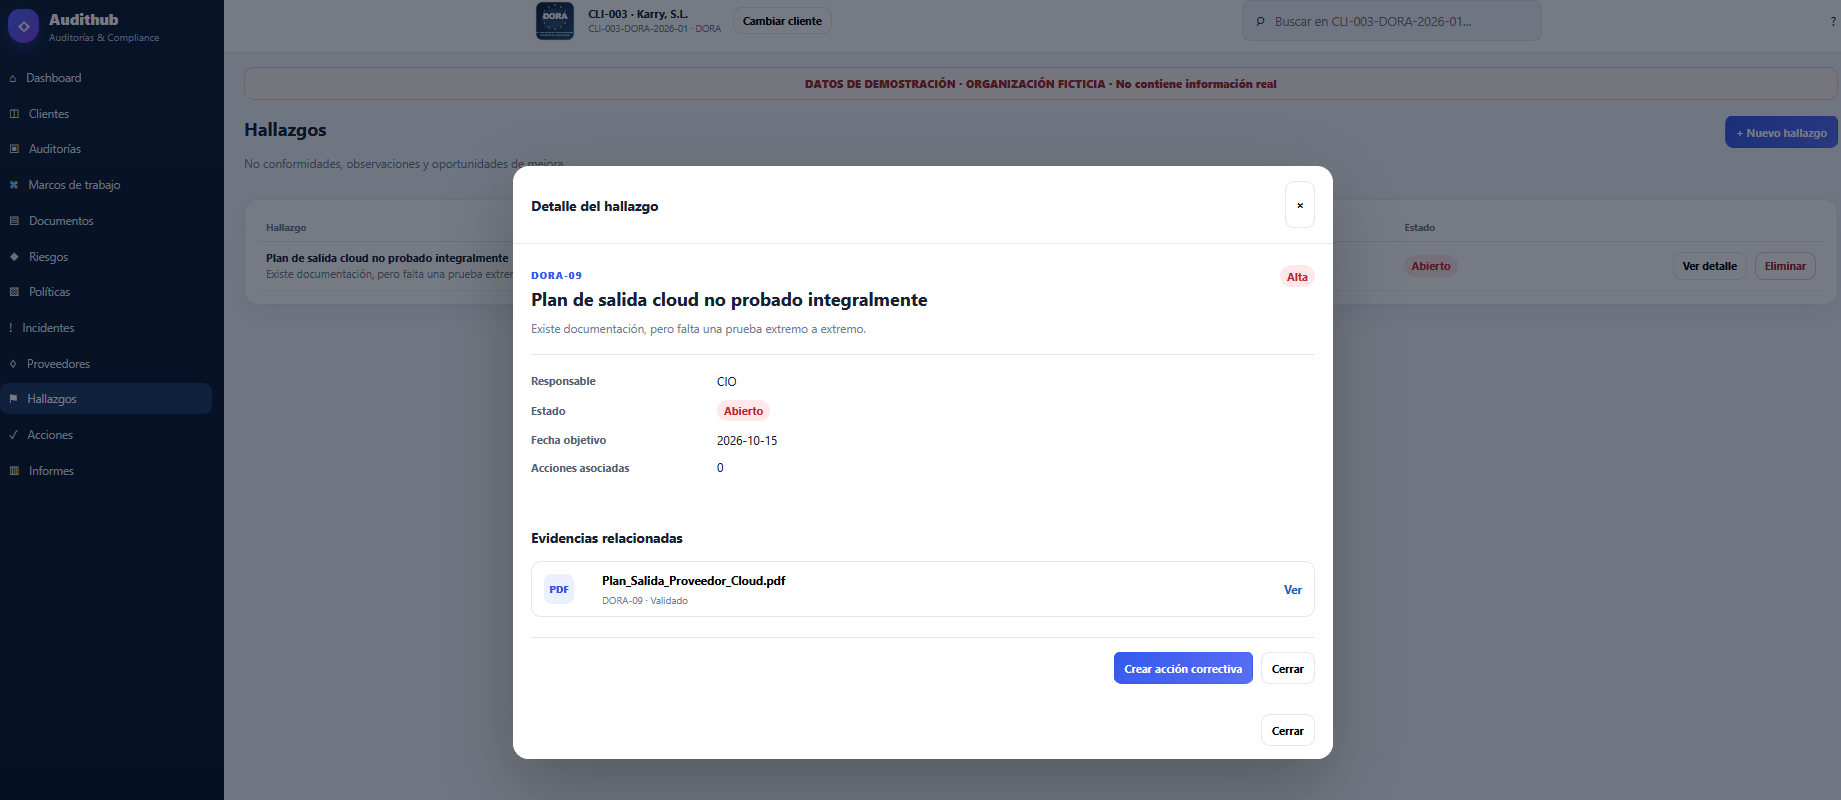Click the Responsable value CIO
Viewport: 1841px width, 800px height.
coord(727,382)
